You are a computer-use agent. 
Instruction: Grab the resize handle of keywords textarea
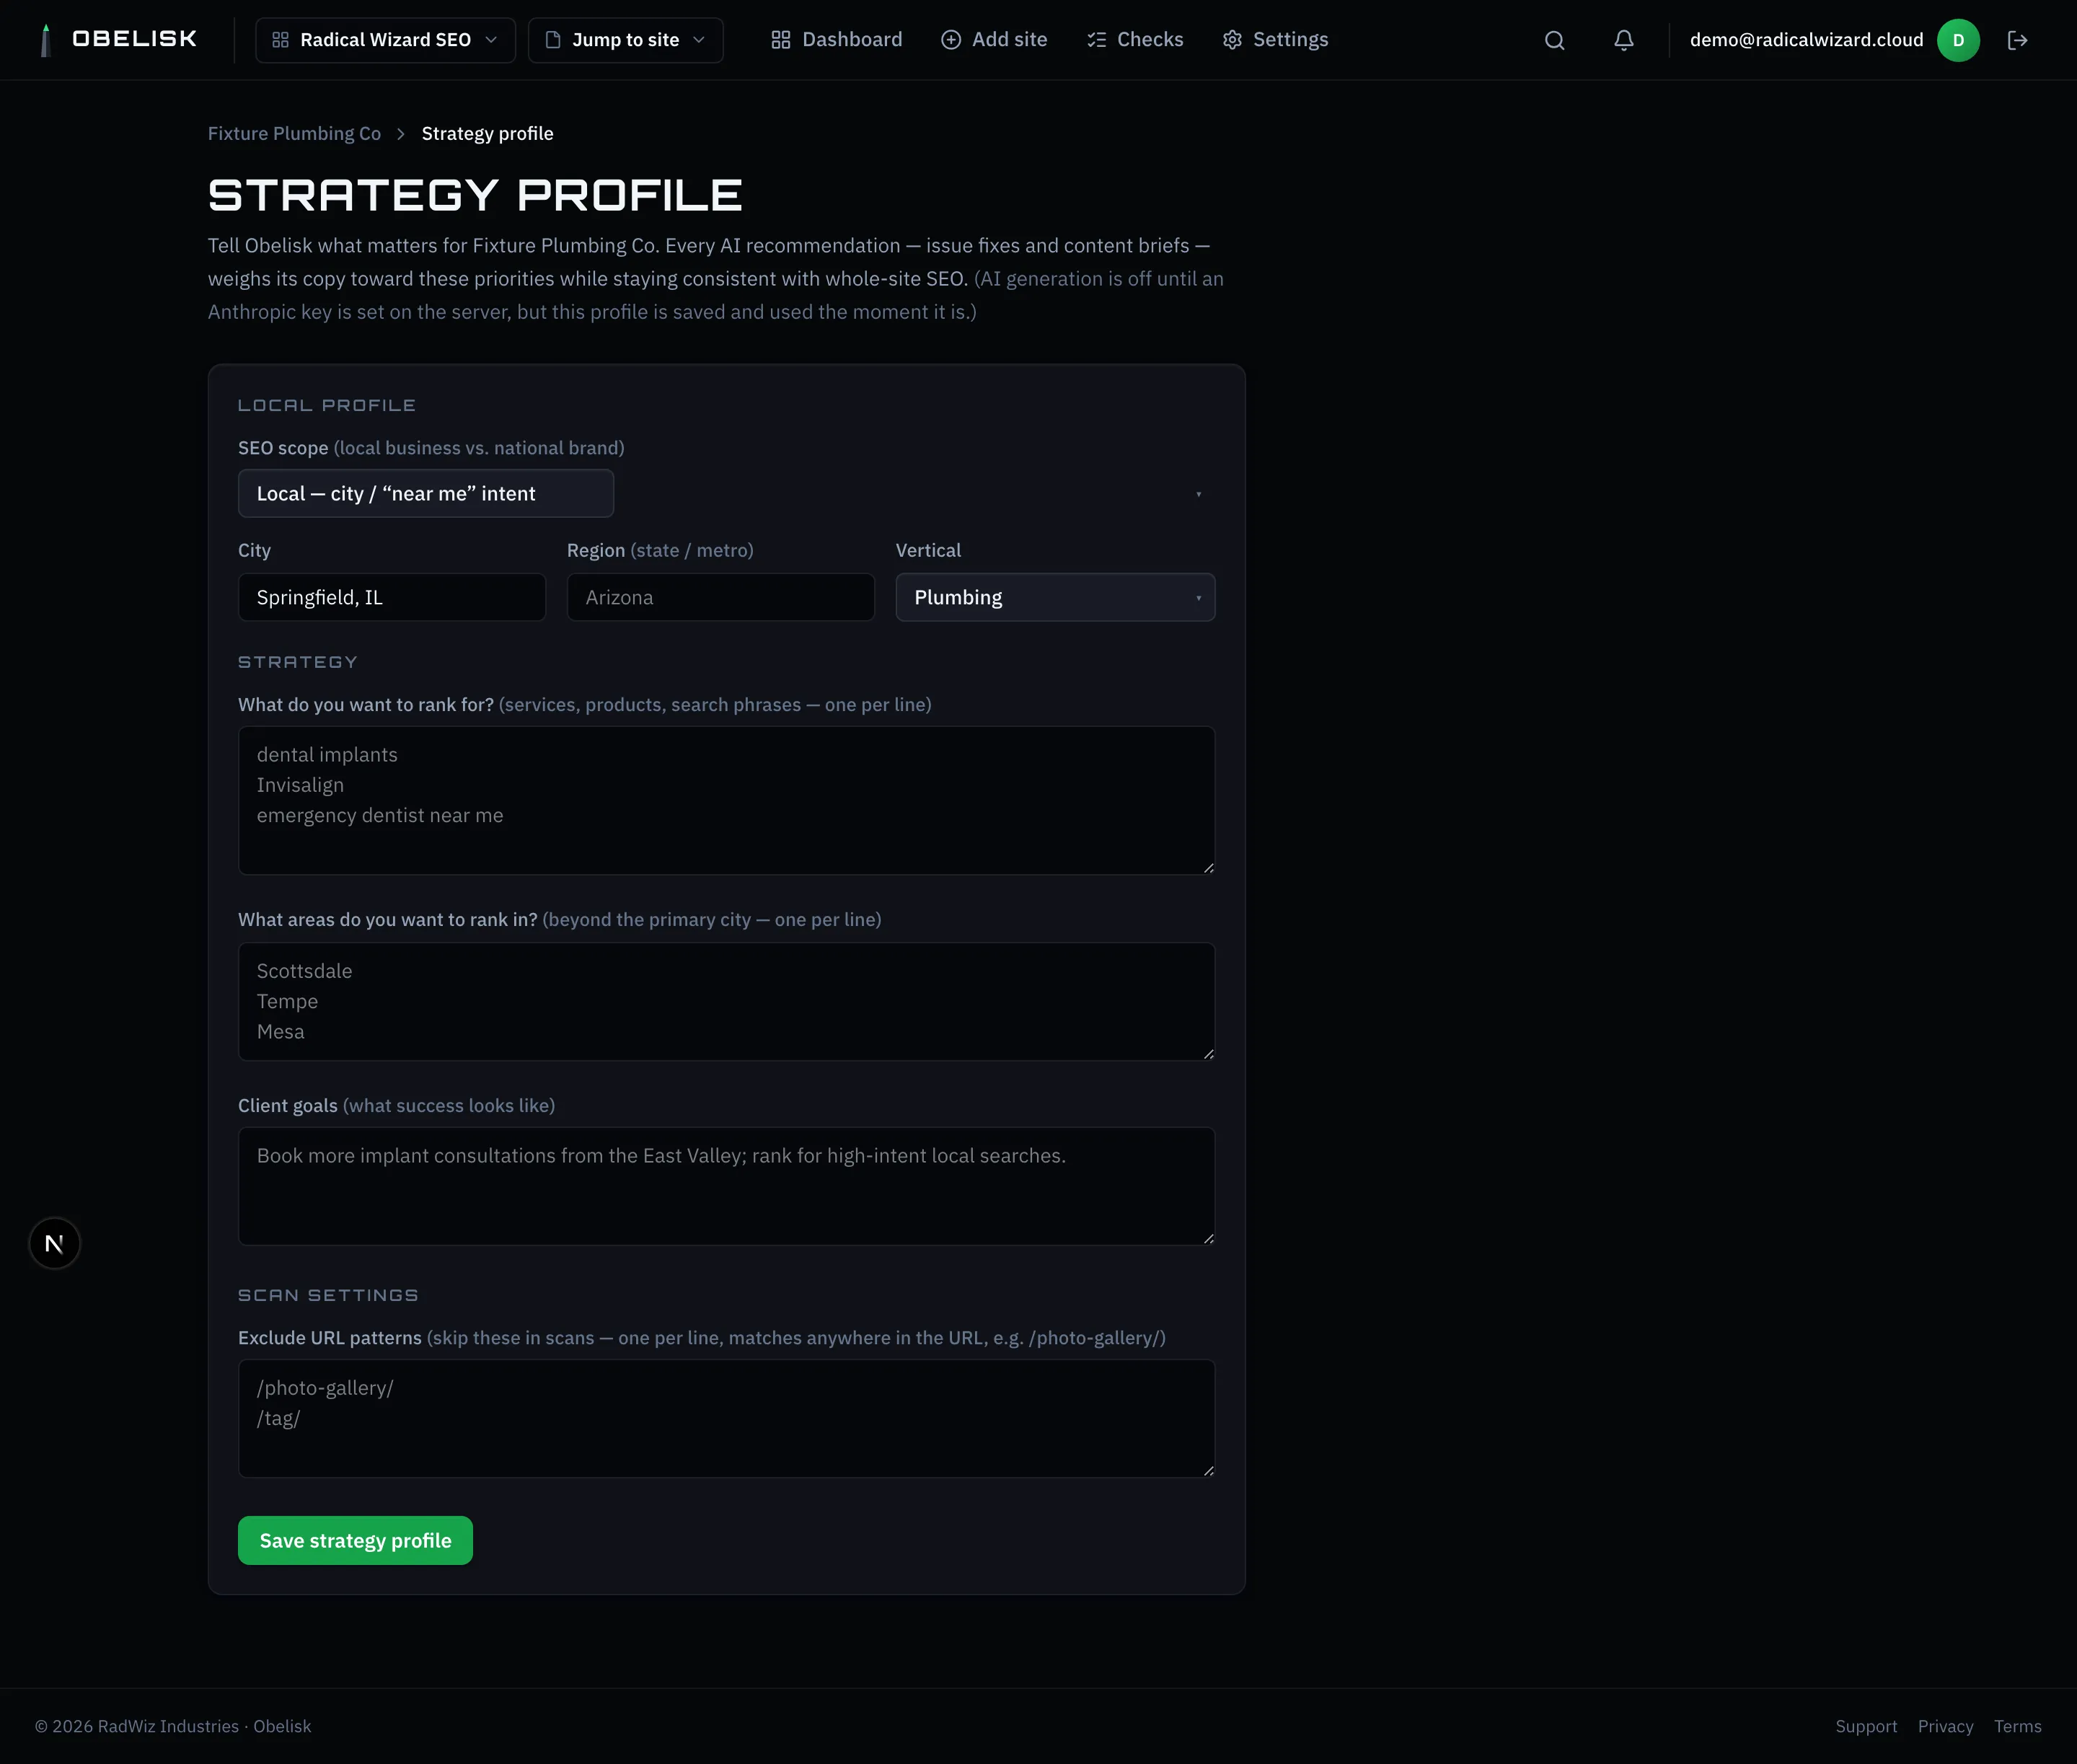coord(1208,868)
